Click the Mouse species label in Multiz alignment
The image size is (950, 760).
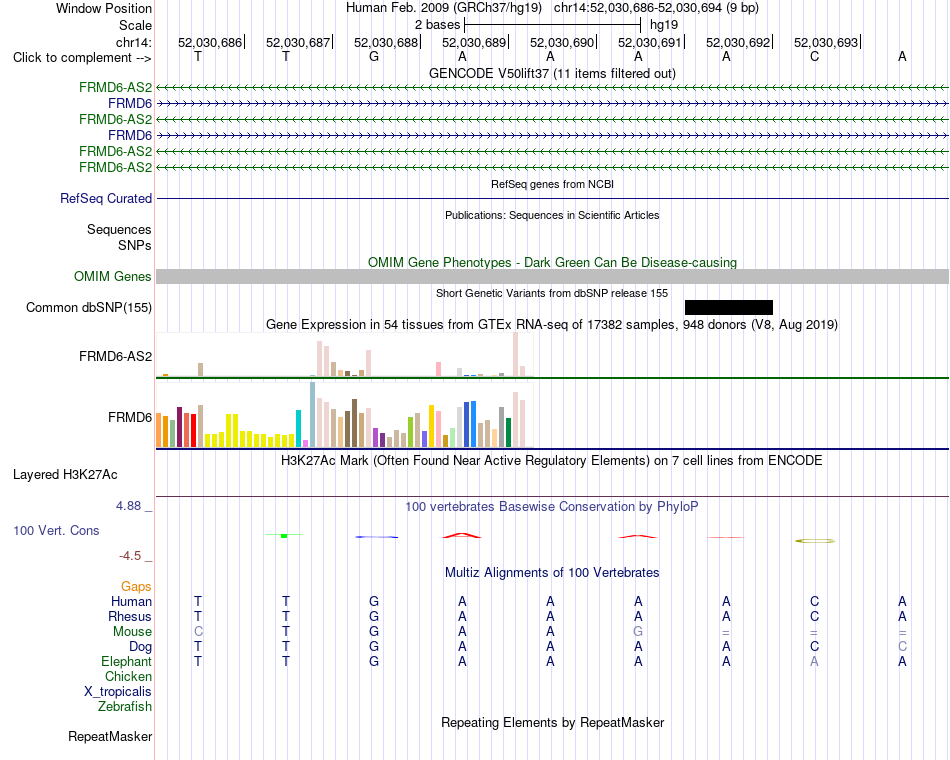coord(132,632)
